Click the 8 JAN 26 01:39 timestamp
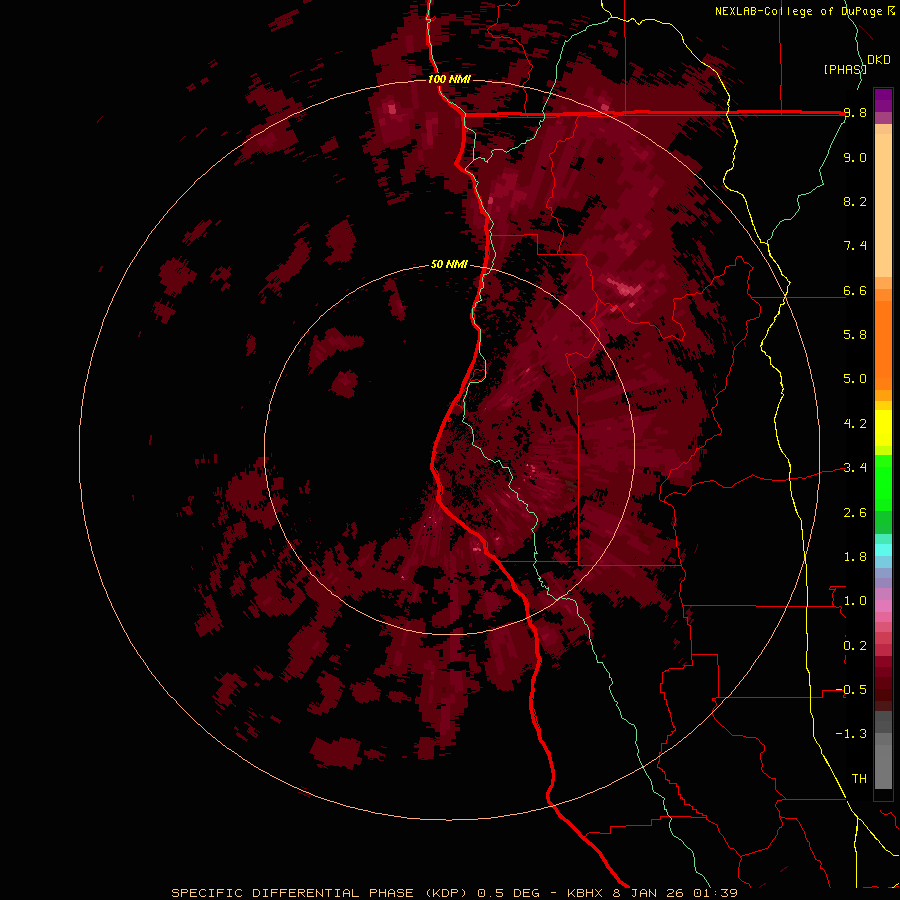 coord(675,893)
